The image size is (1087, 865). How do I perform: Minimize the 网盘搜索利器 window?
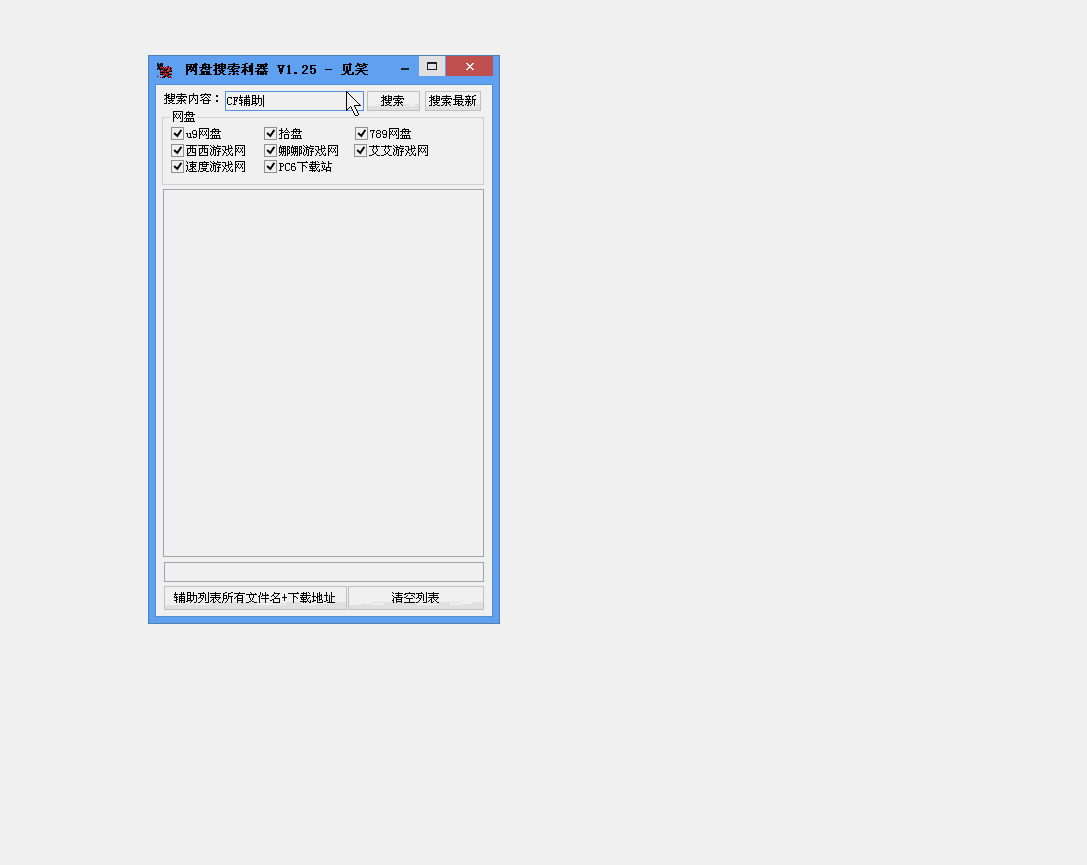click(x=405, y=68)
